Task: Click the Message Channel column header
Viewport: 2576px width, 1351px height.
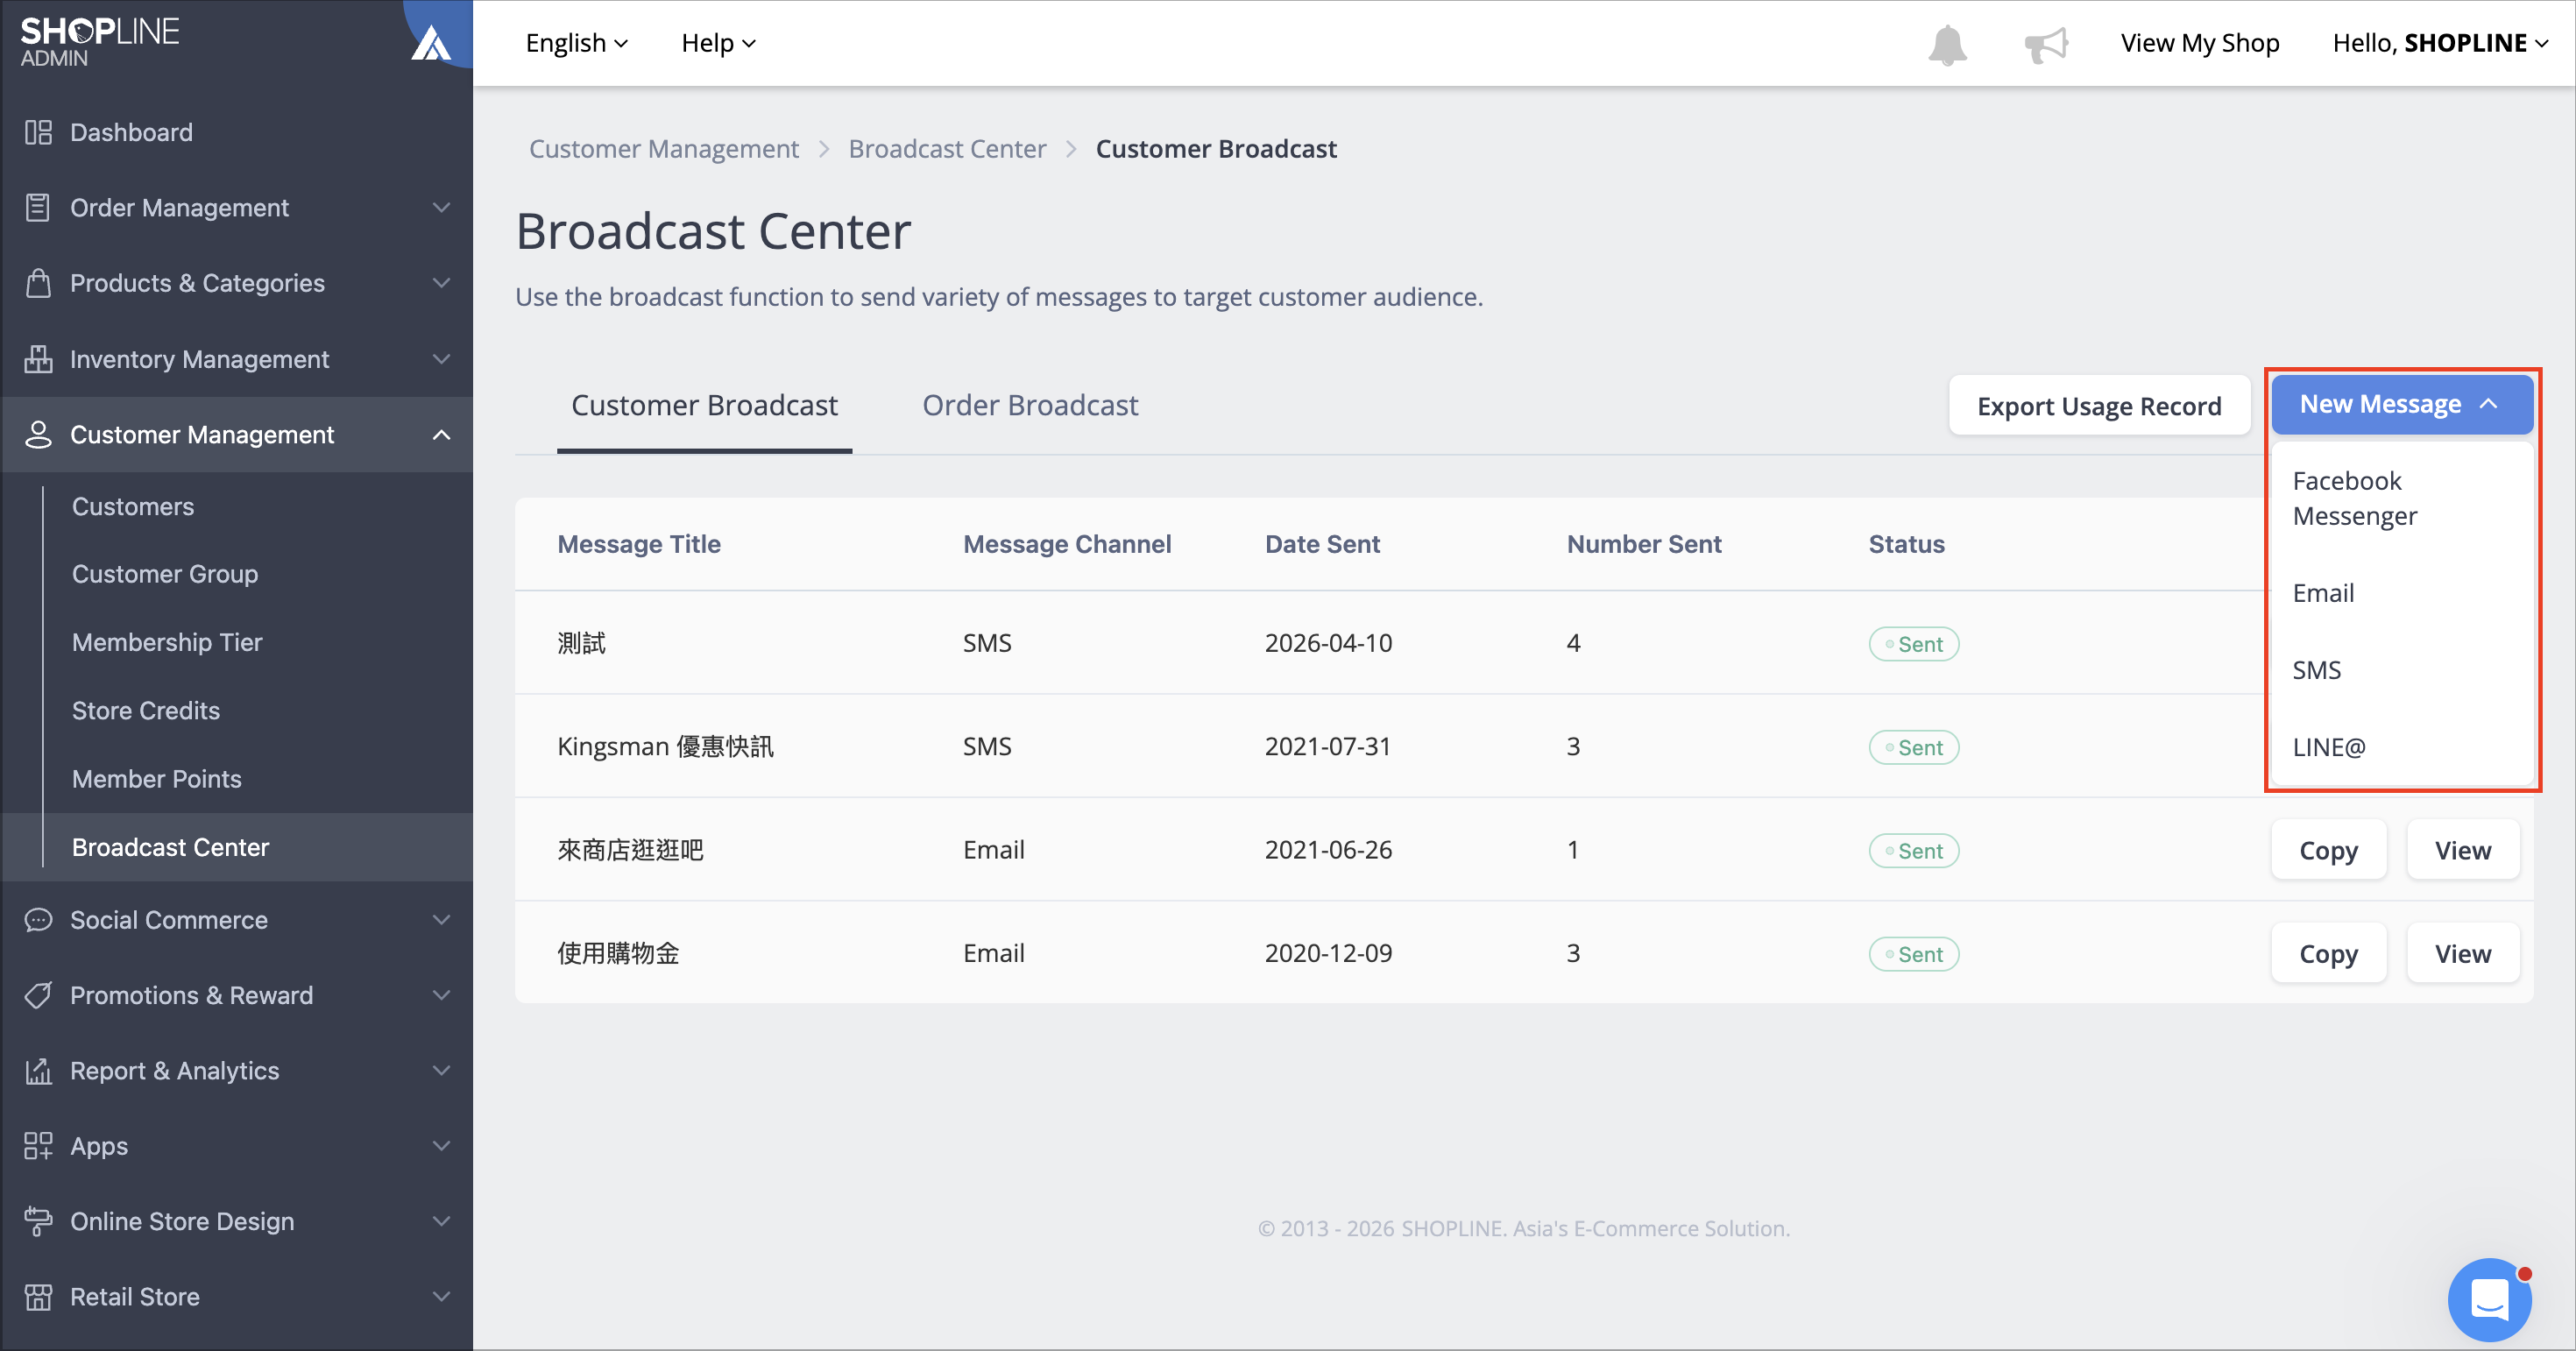Action: 1067,544
